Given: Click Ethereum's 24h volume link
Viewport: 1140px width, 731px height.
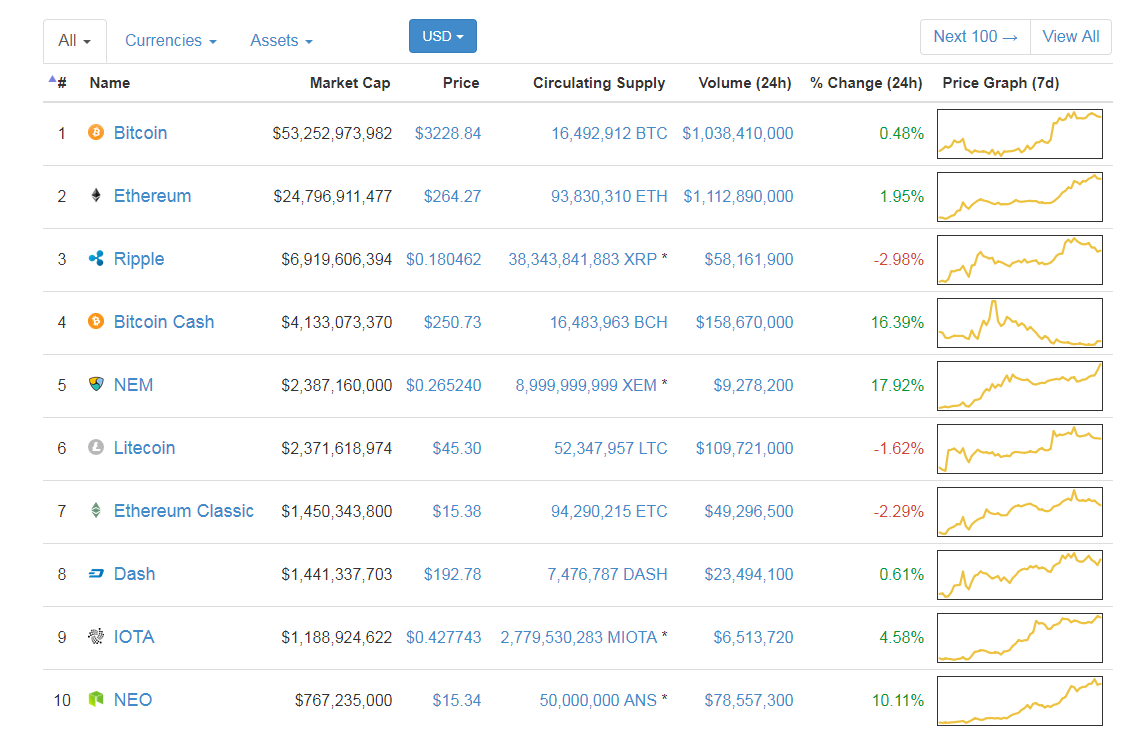Looking at the screenshot, I should (x=737, y=195).
